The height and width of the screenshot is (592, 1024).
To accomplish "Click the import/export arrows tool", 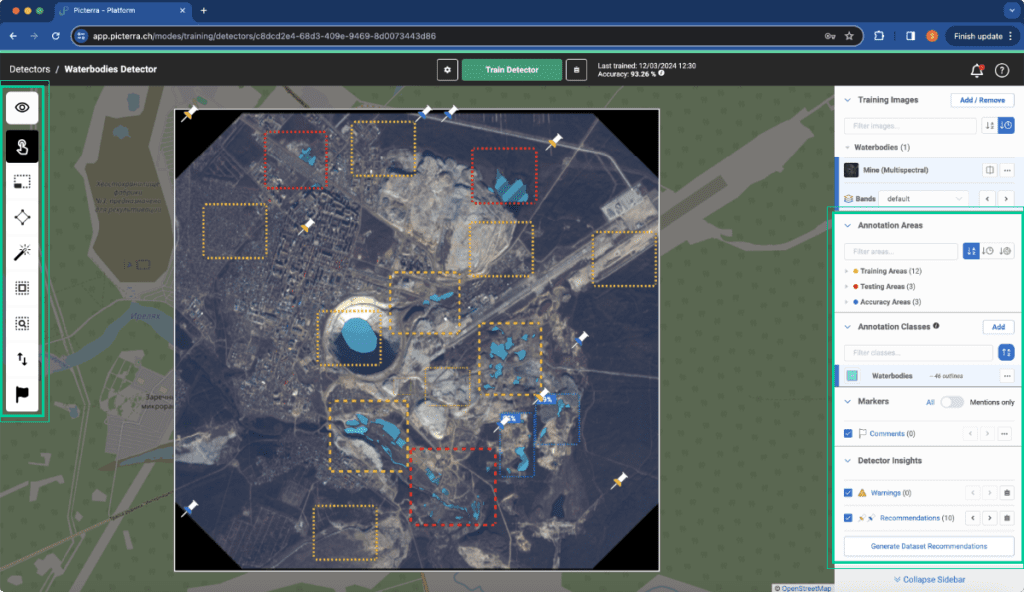I will point(22,359).
